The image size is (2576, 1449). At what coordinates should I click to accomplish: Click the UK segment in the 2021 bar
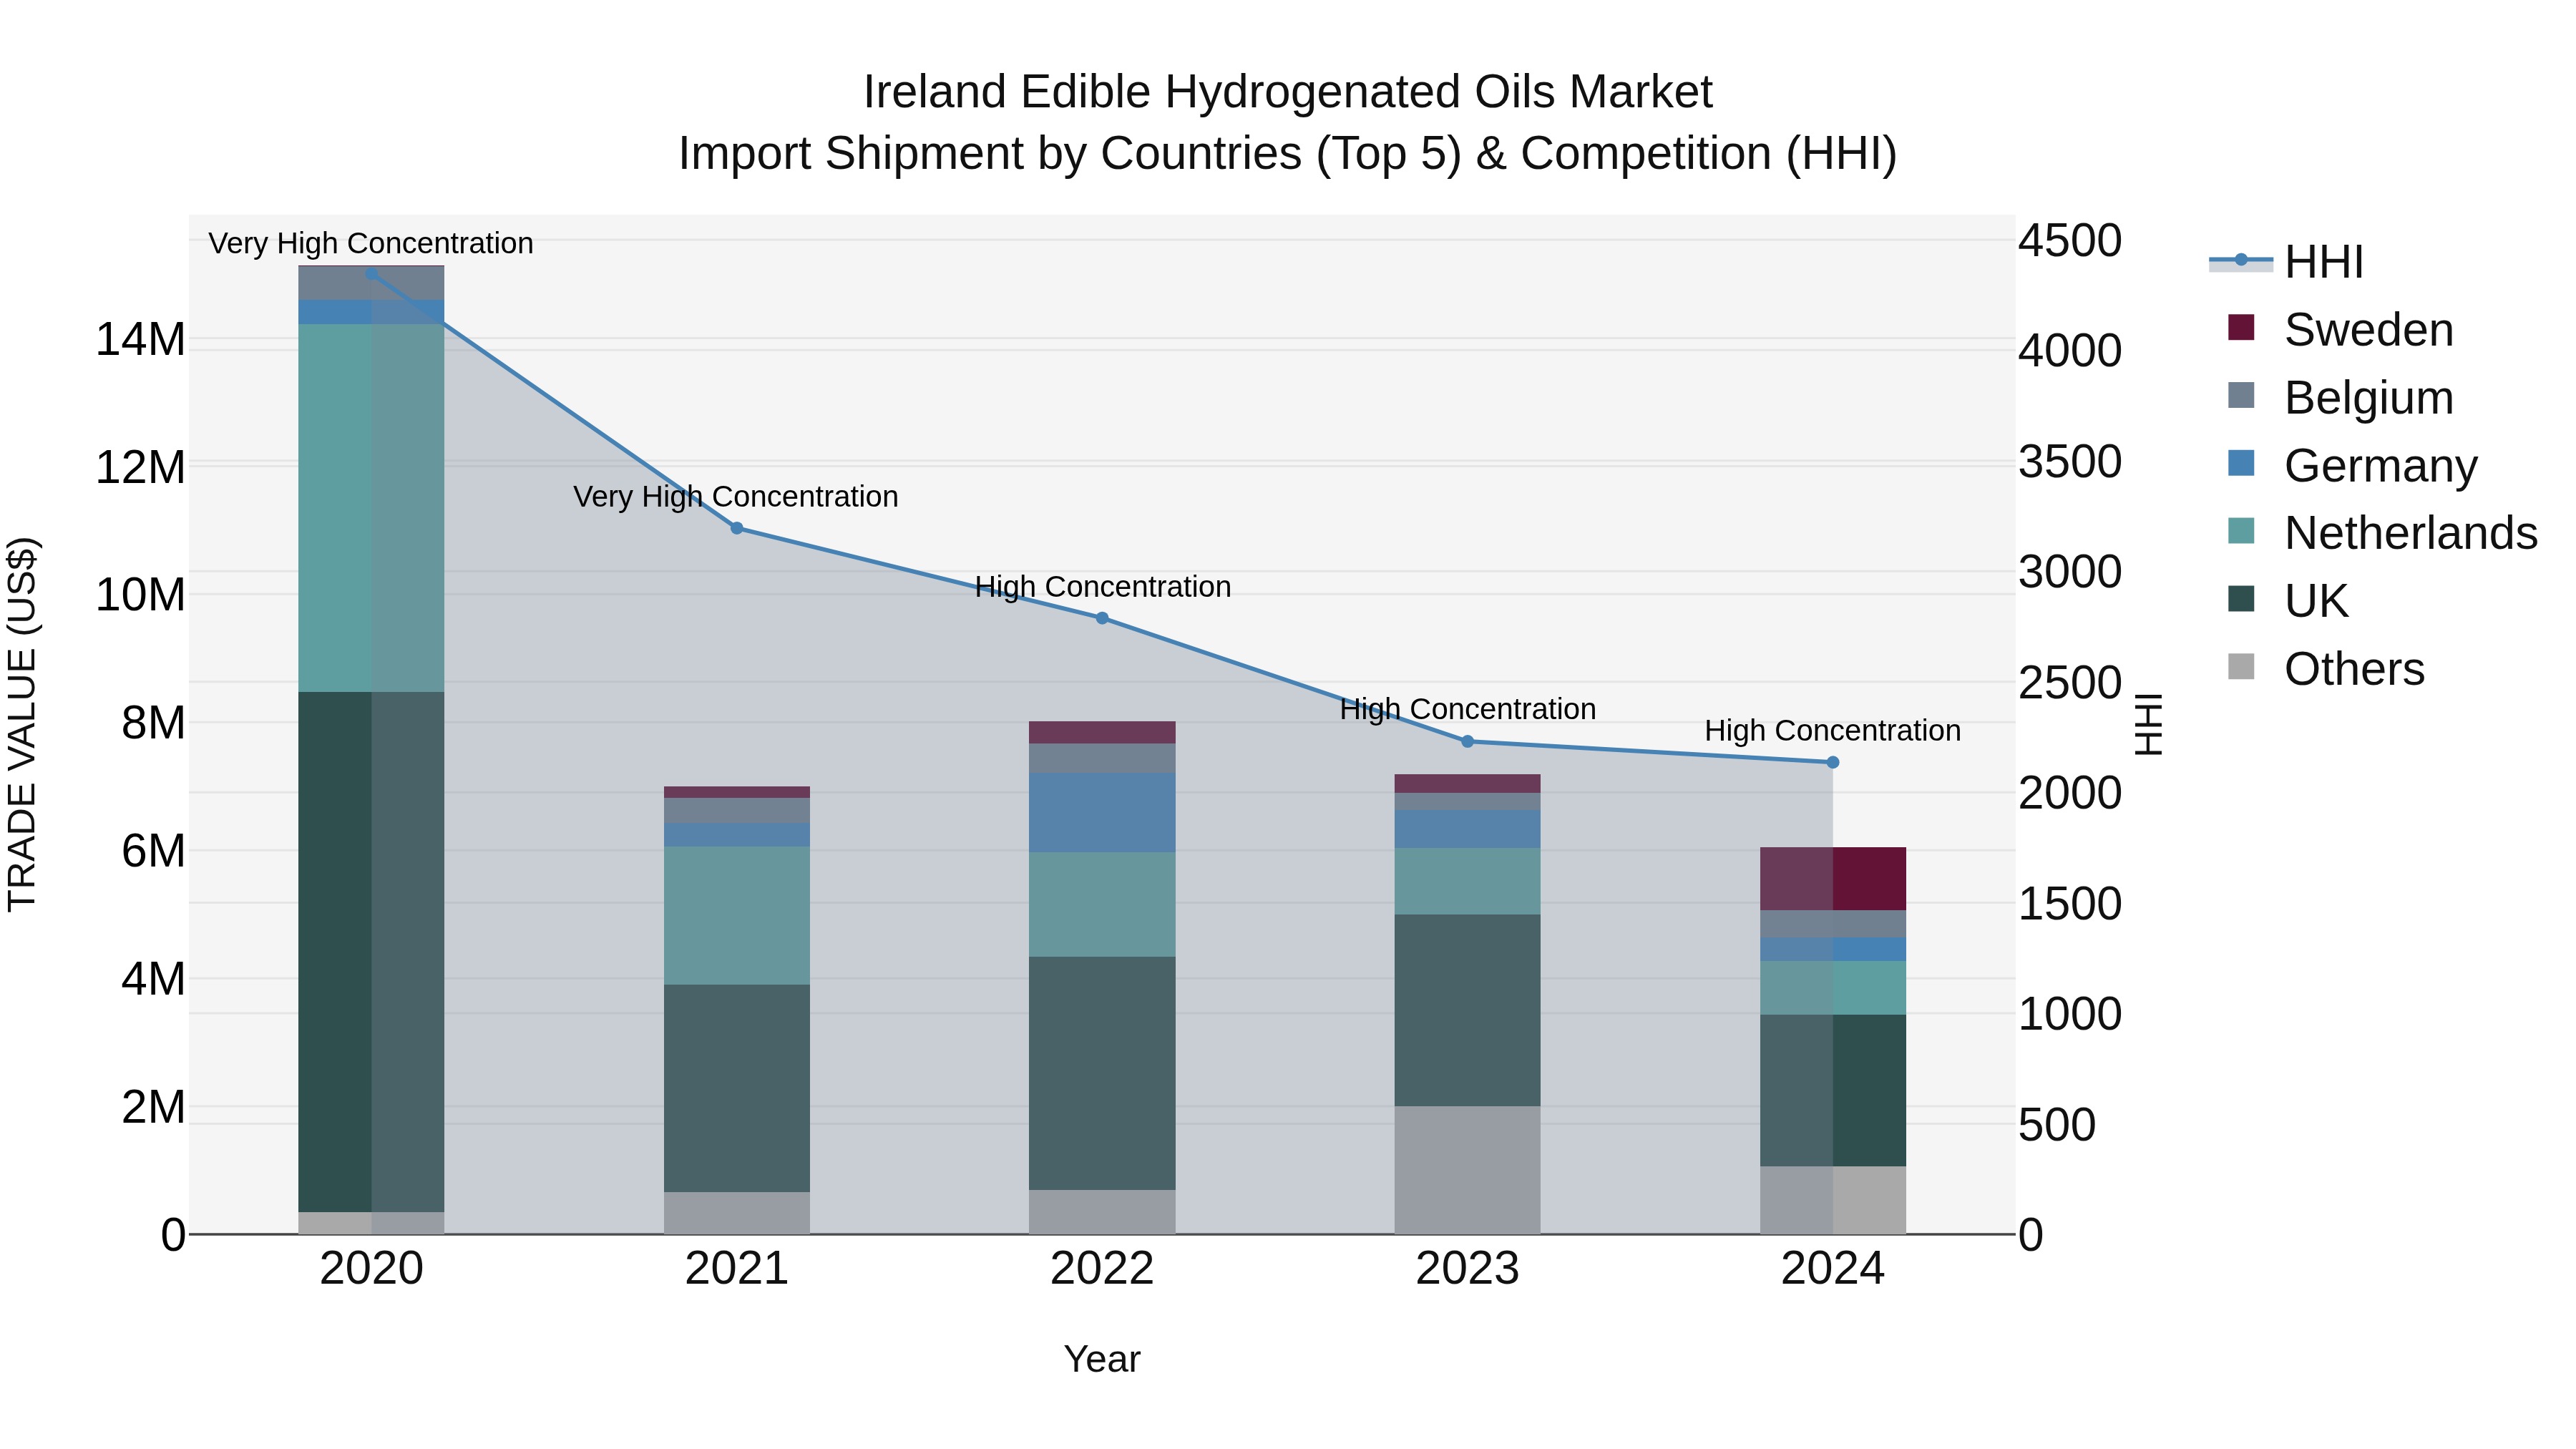click(x=737, y=1088)
